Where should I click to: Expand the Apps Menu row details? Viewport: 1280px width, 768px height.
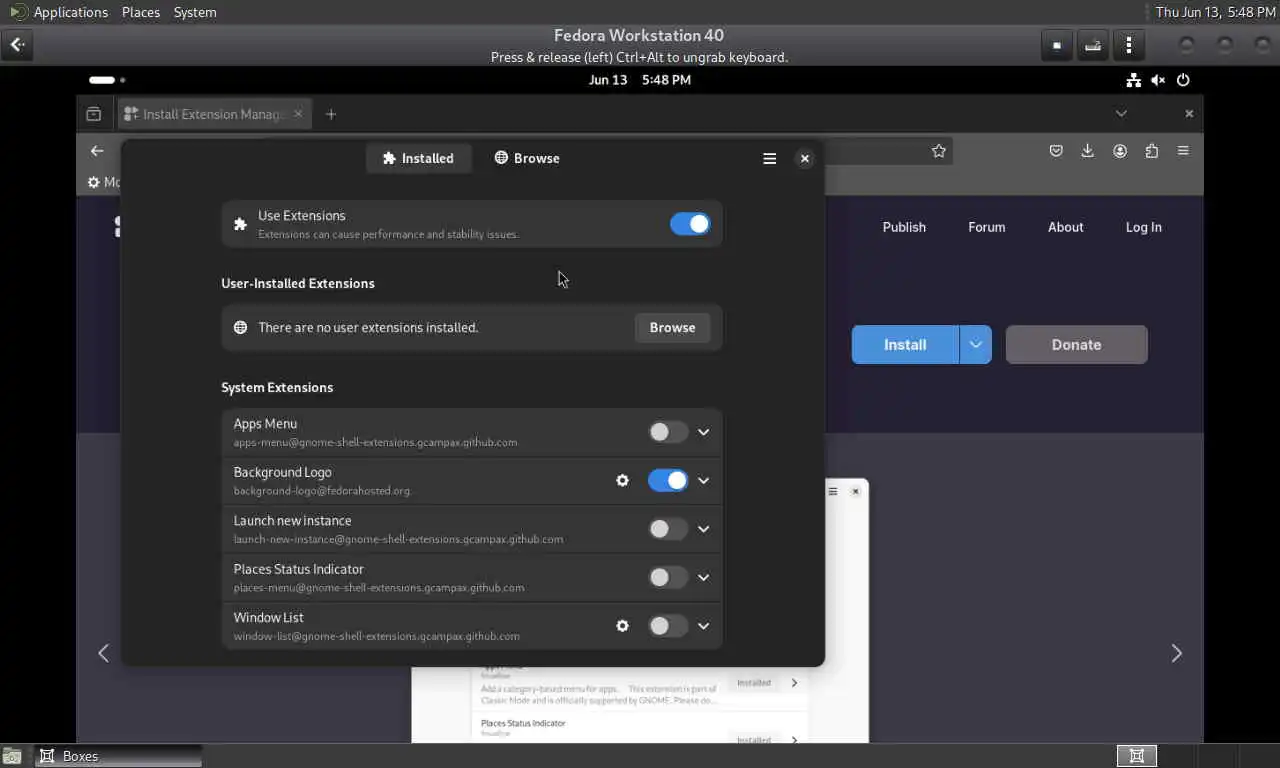pos(703,432)
